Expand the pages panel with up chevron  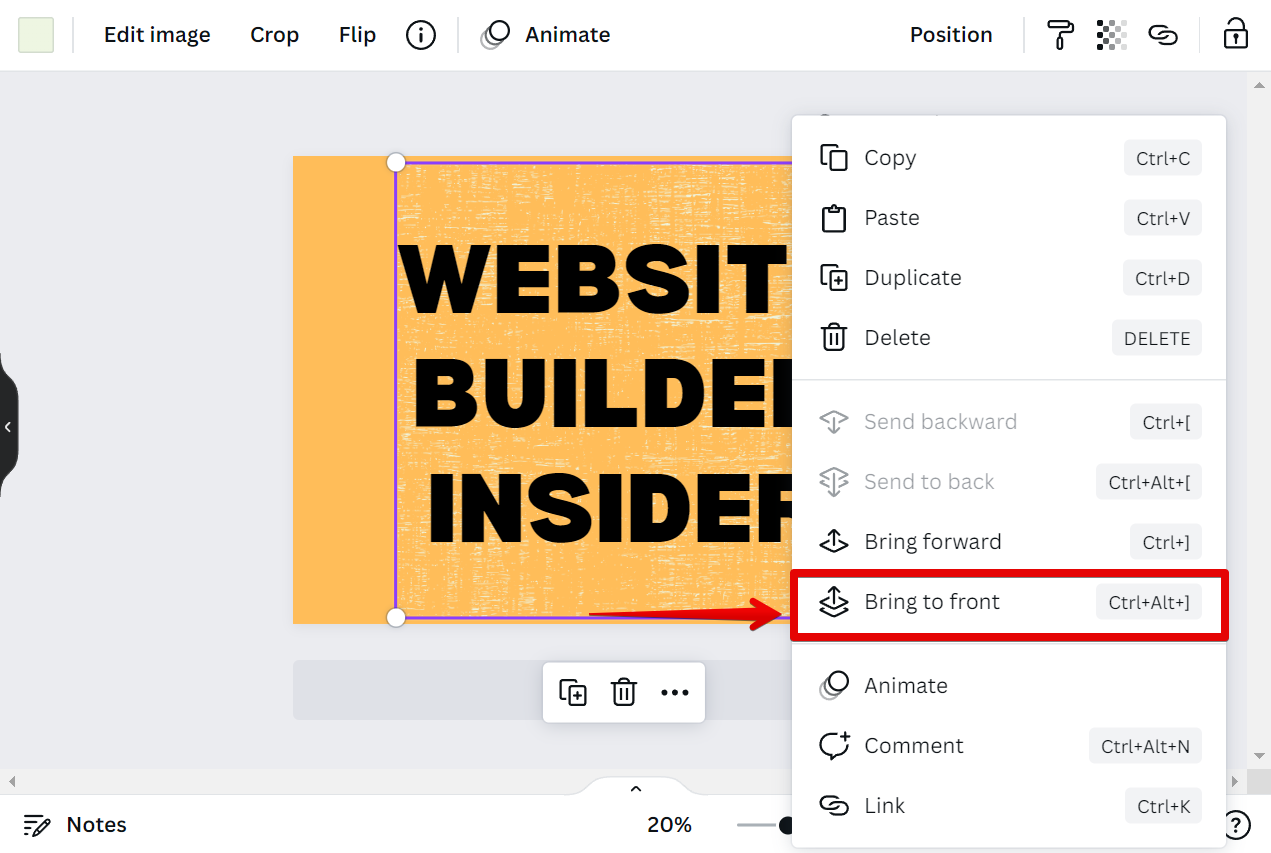point(636,789)
